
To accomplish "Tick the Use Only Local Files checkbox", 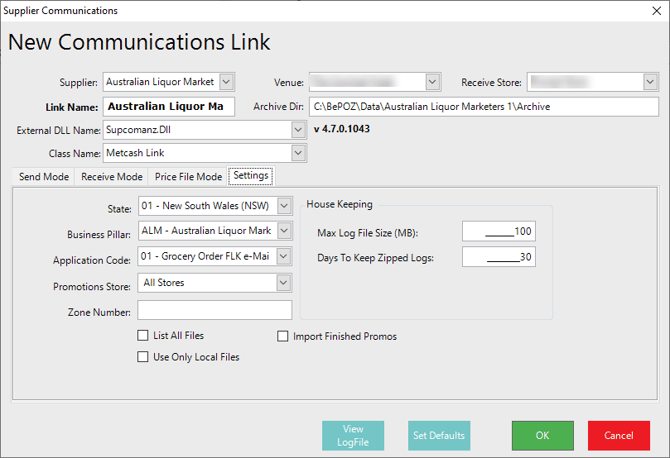I will point(143,356).
